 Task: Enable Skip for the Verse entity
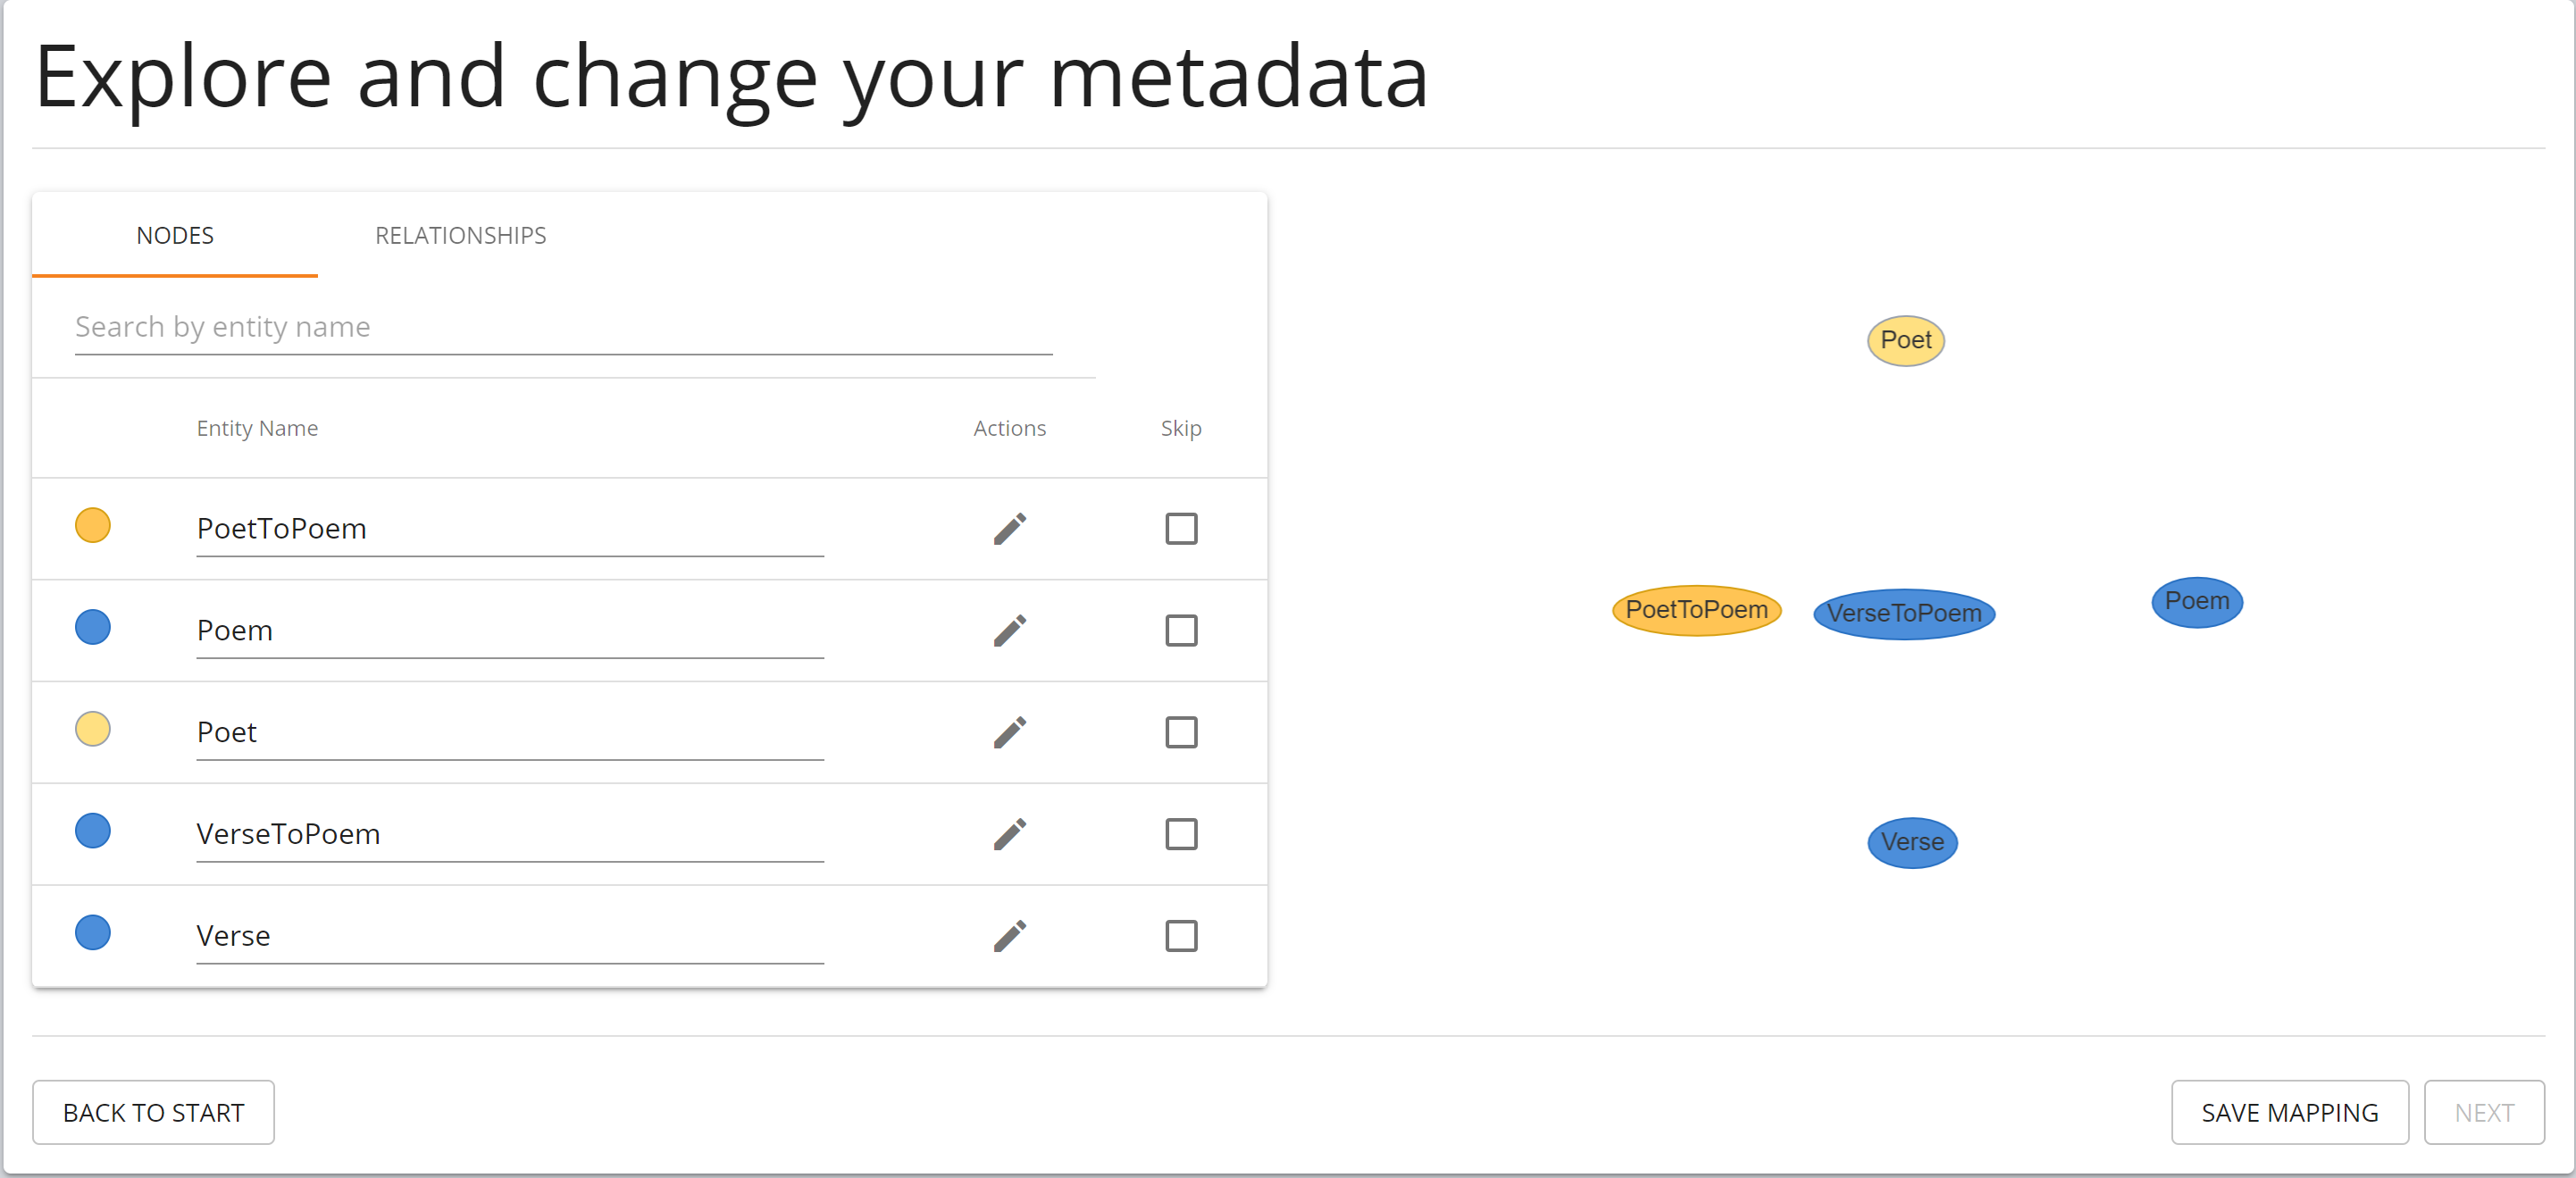click(x=1180, y=936)
